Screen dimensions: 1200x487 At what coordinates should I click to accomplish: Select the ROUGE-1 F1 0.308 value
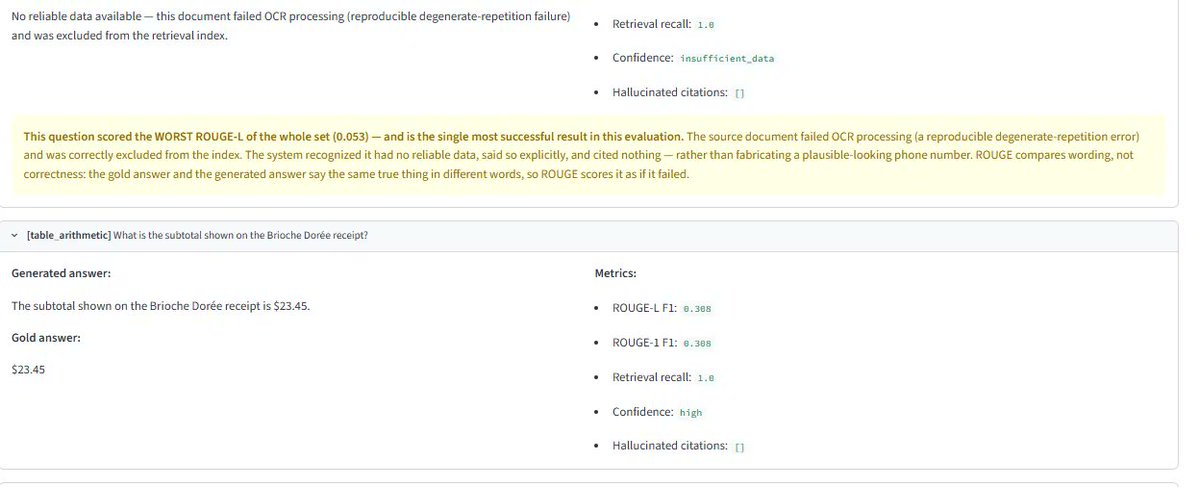click(x=696, y=343)
